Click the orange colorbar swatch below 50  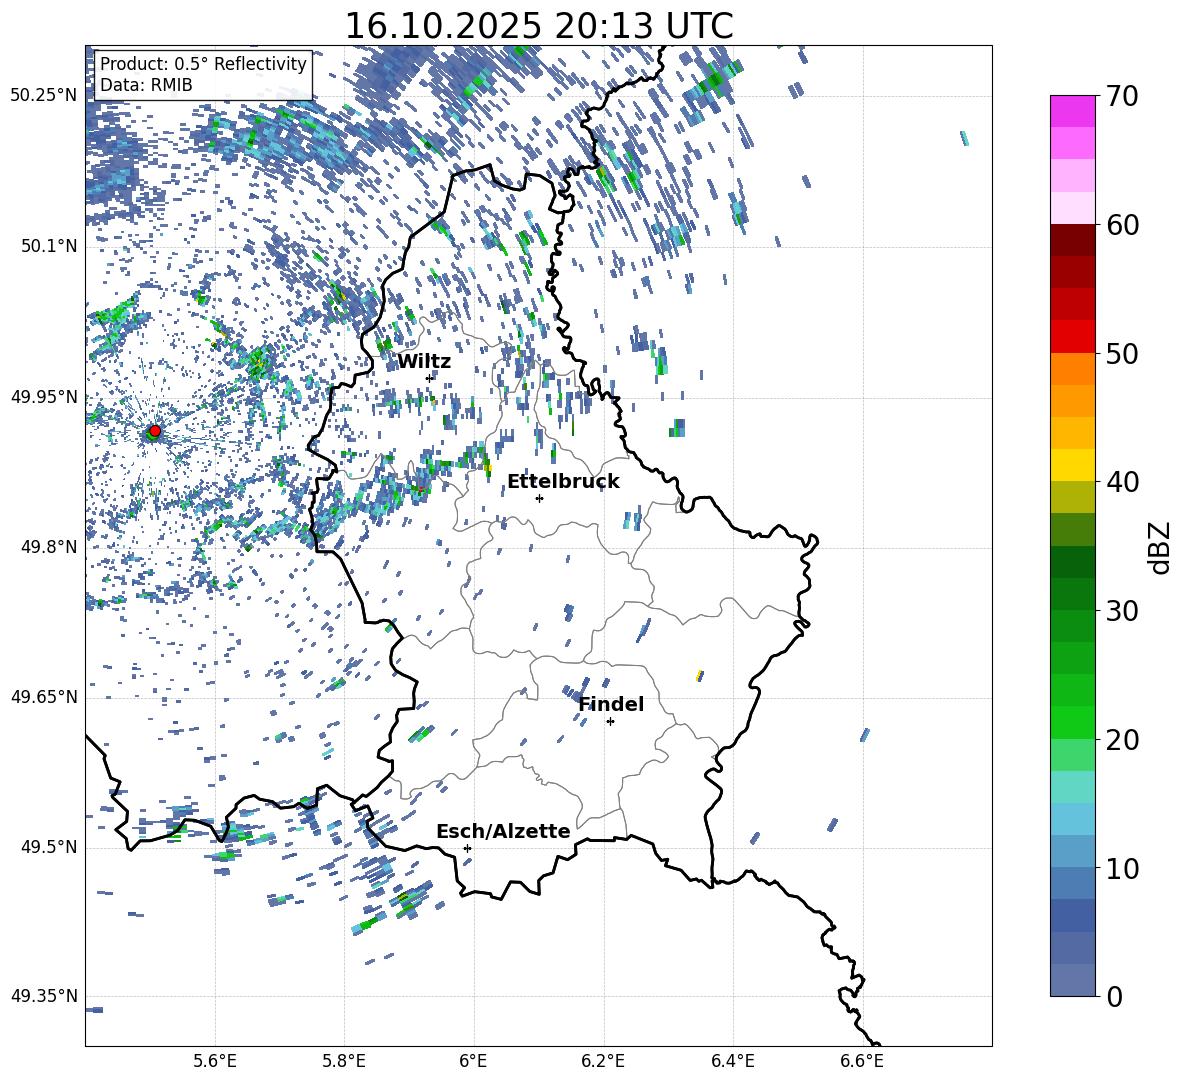[x=1072, y=369]
